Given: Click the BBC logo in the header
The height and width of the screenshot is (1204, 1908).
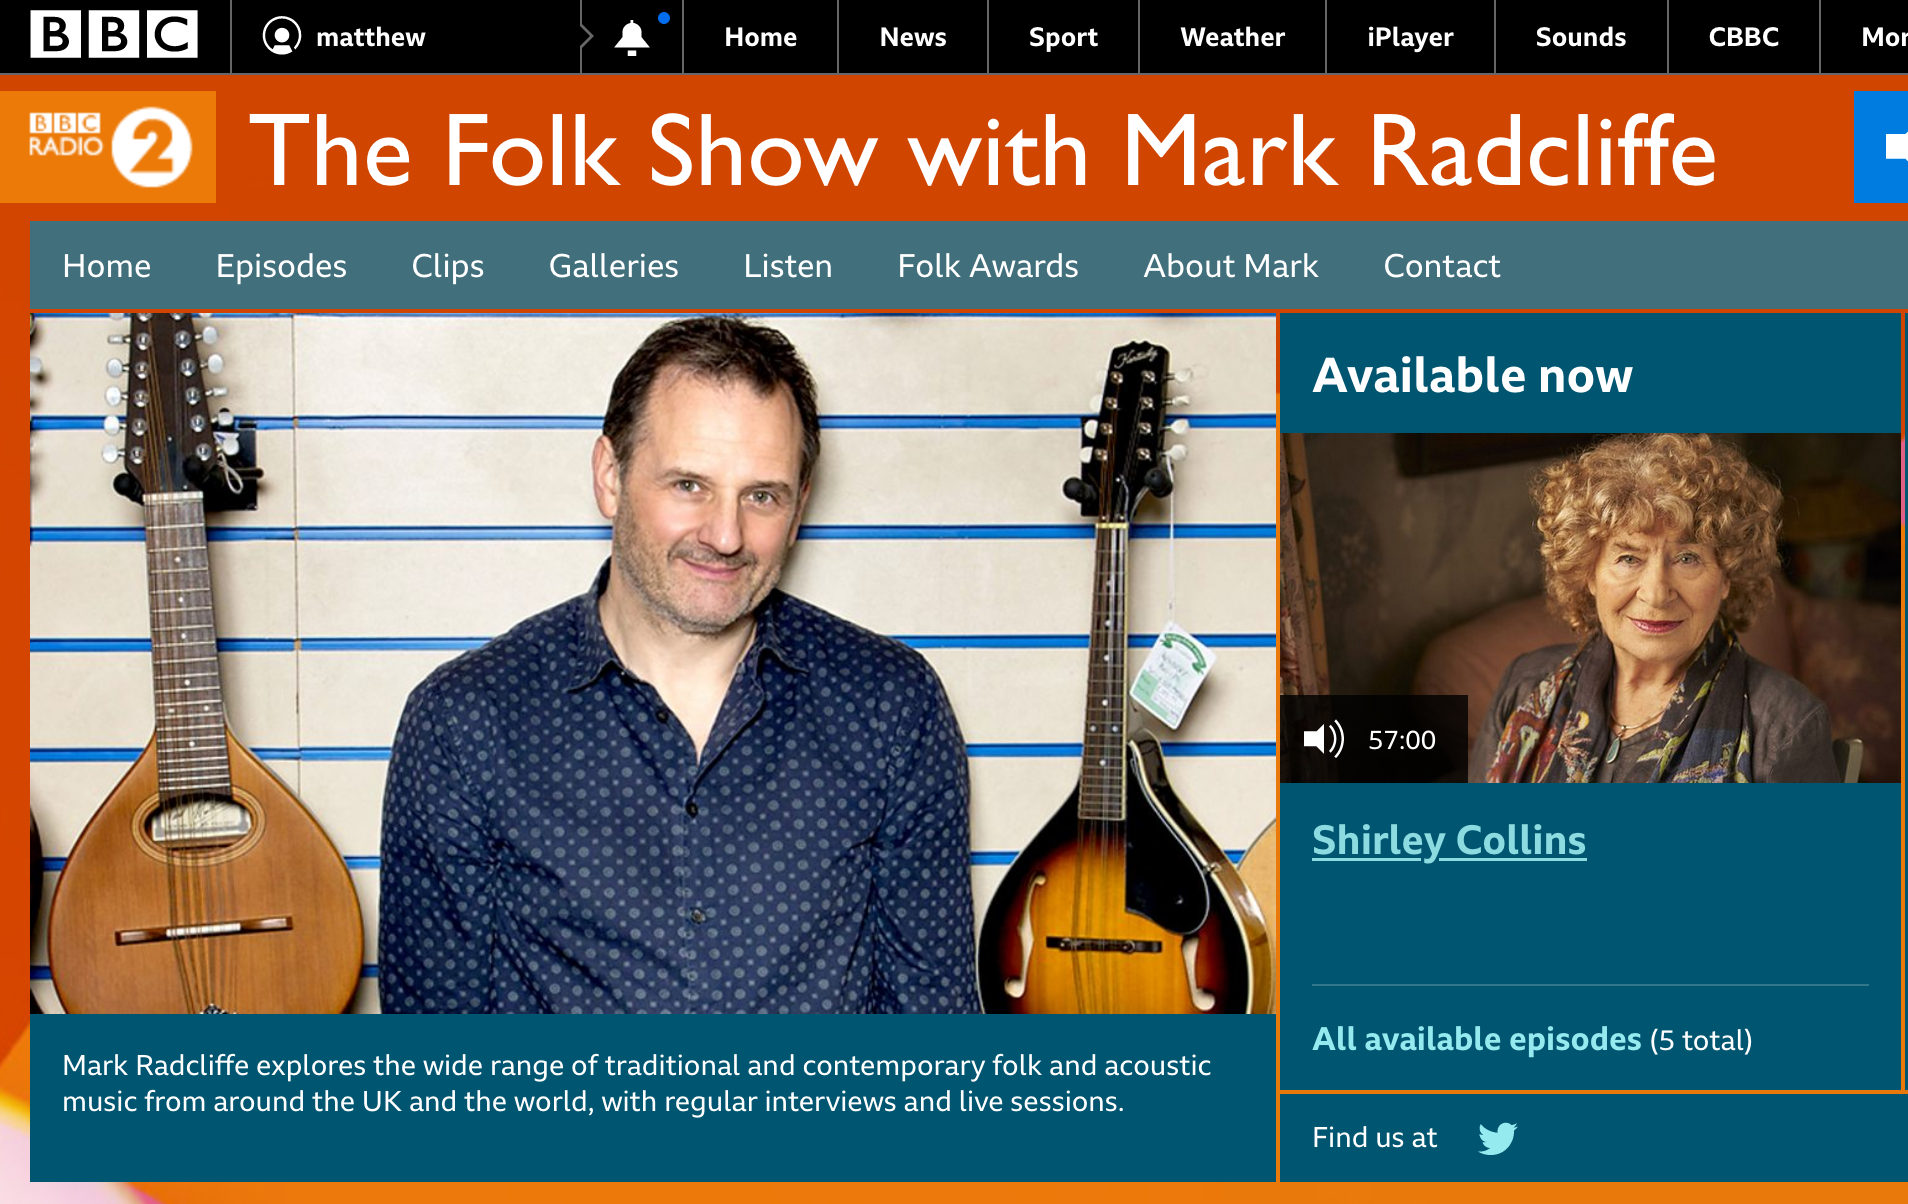Looking at the screenshot, I should tap(114, 36).
